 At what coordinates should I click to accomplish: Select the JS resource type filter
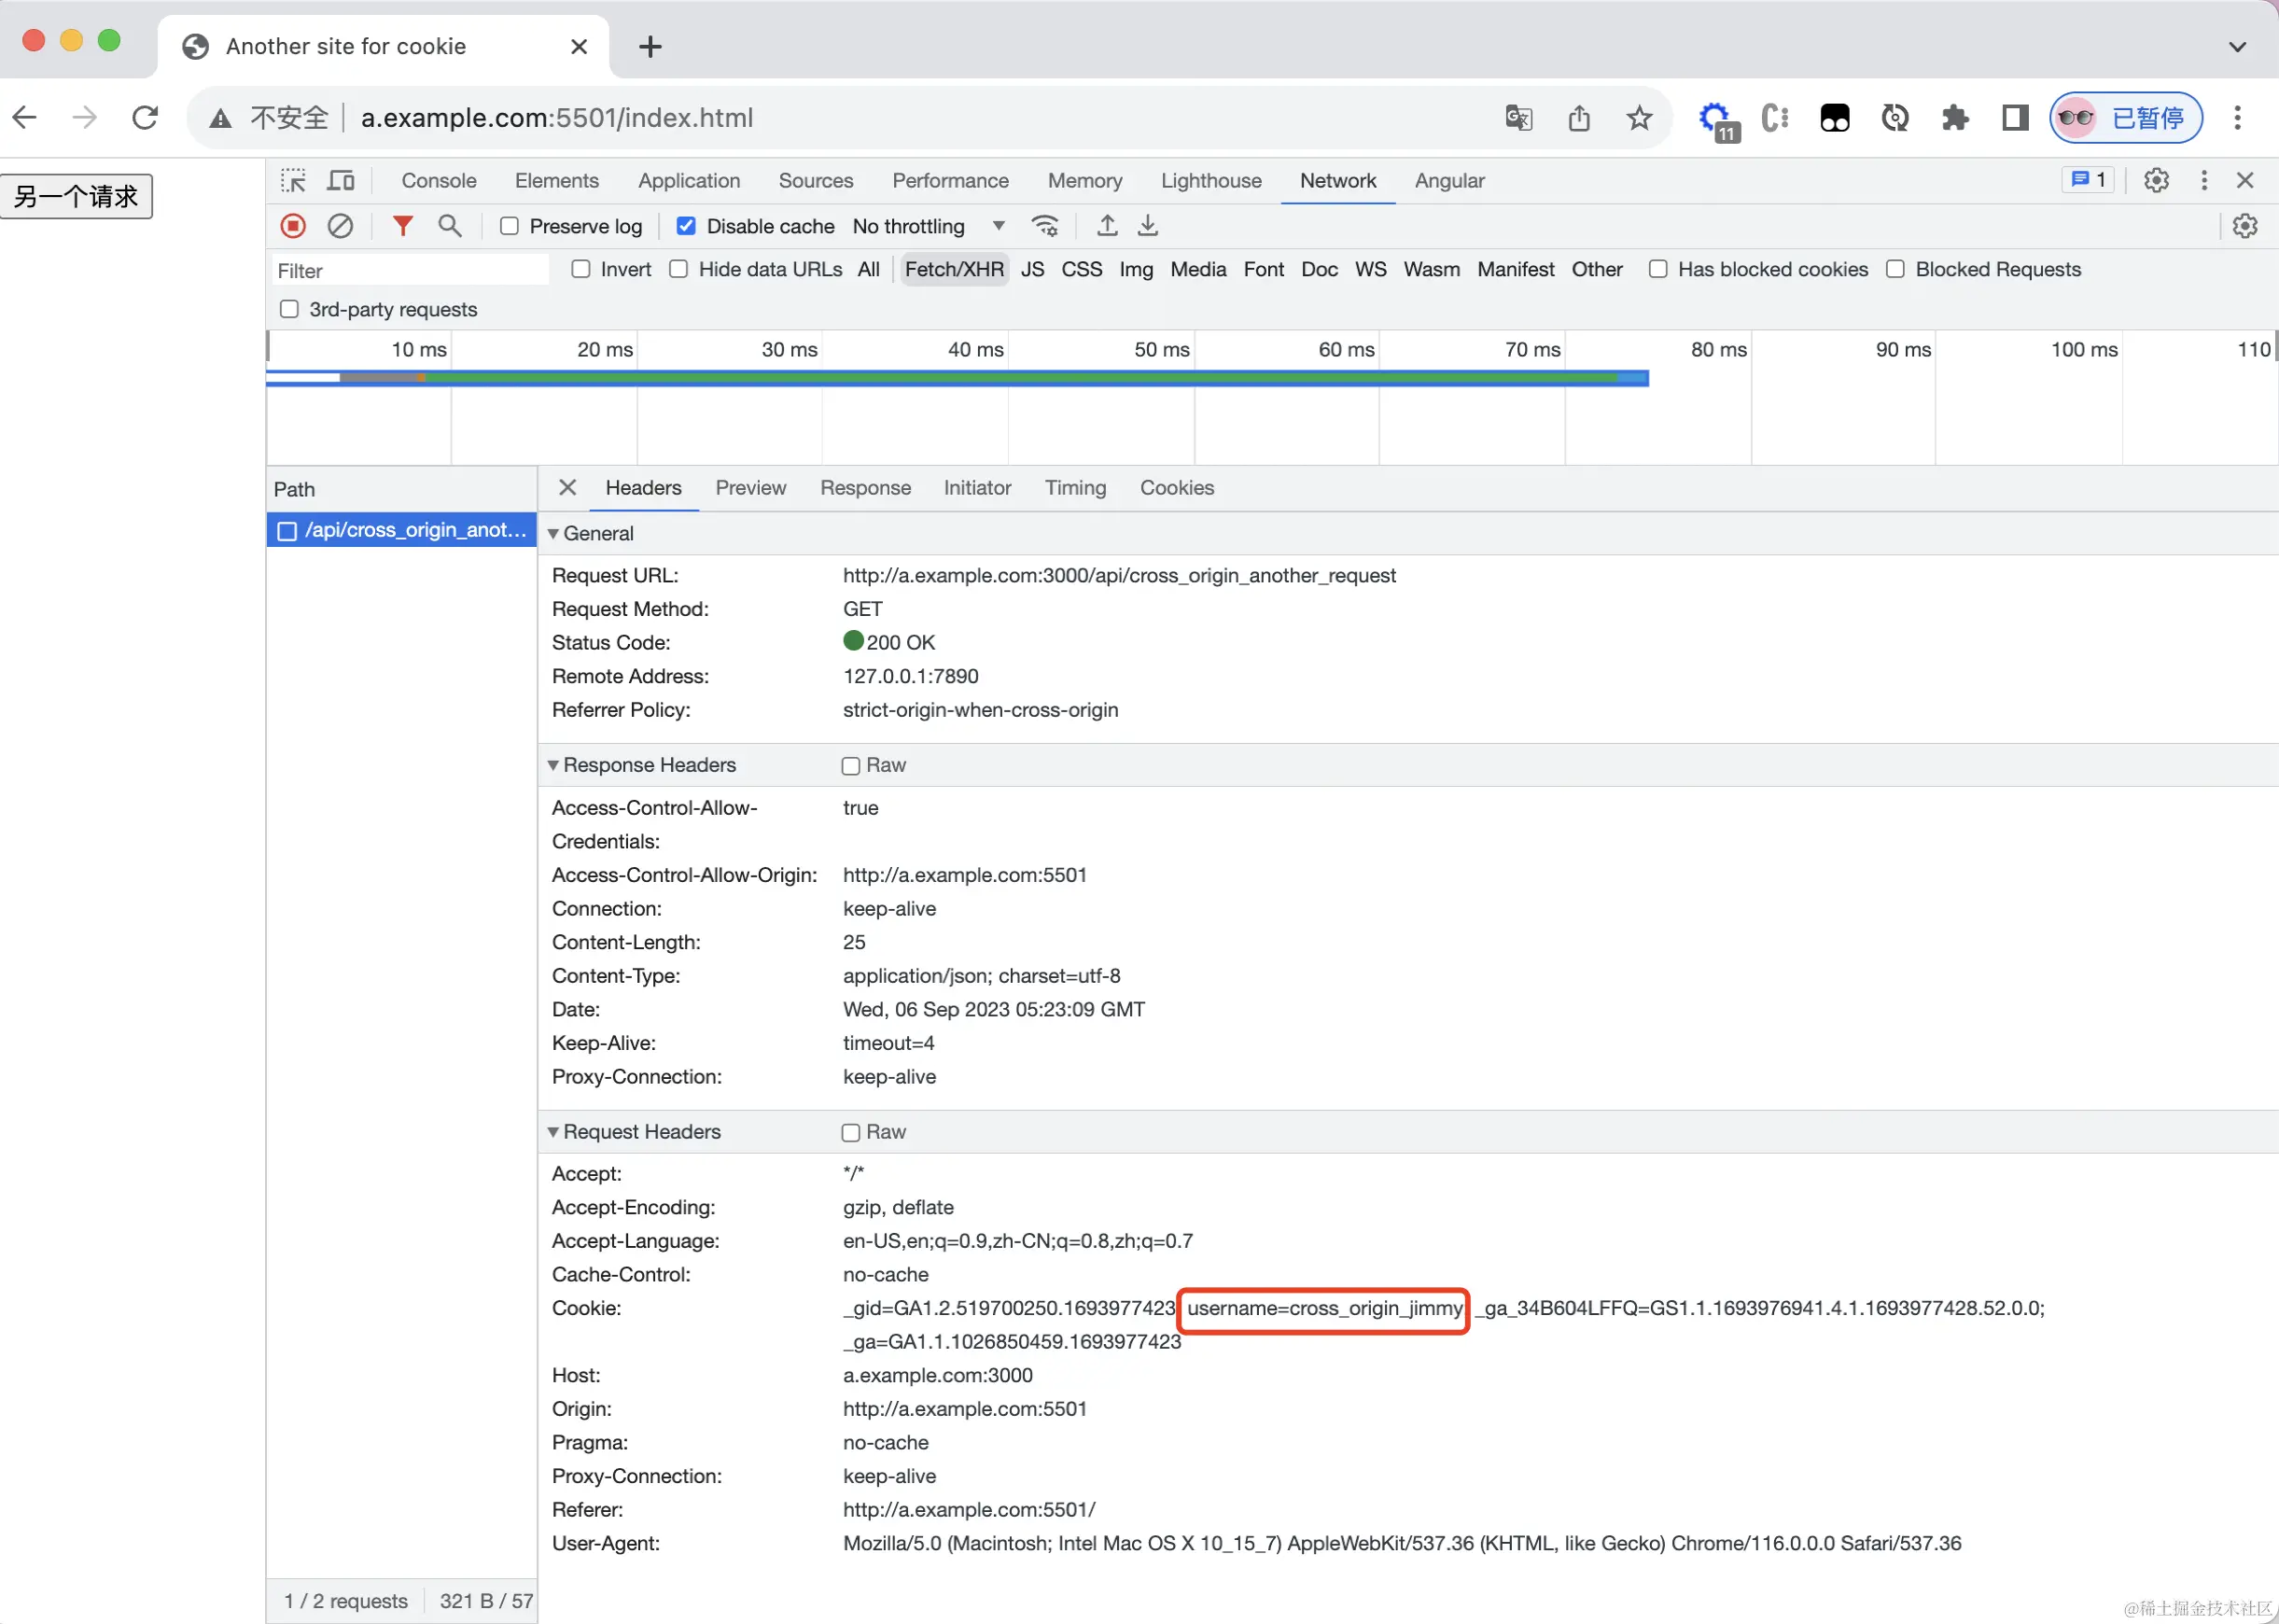[x=1032, y=269]
